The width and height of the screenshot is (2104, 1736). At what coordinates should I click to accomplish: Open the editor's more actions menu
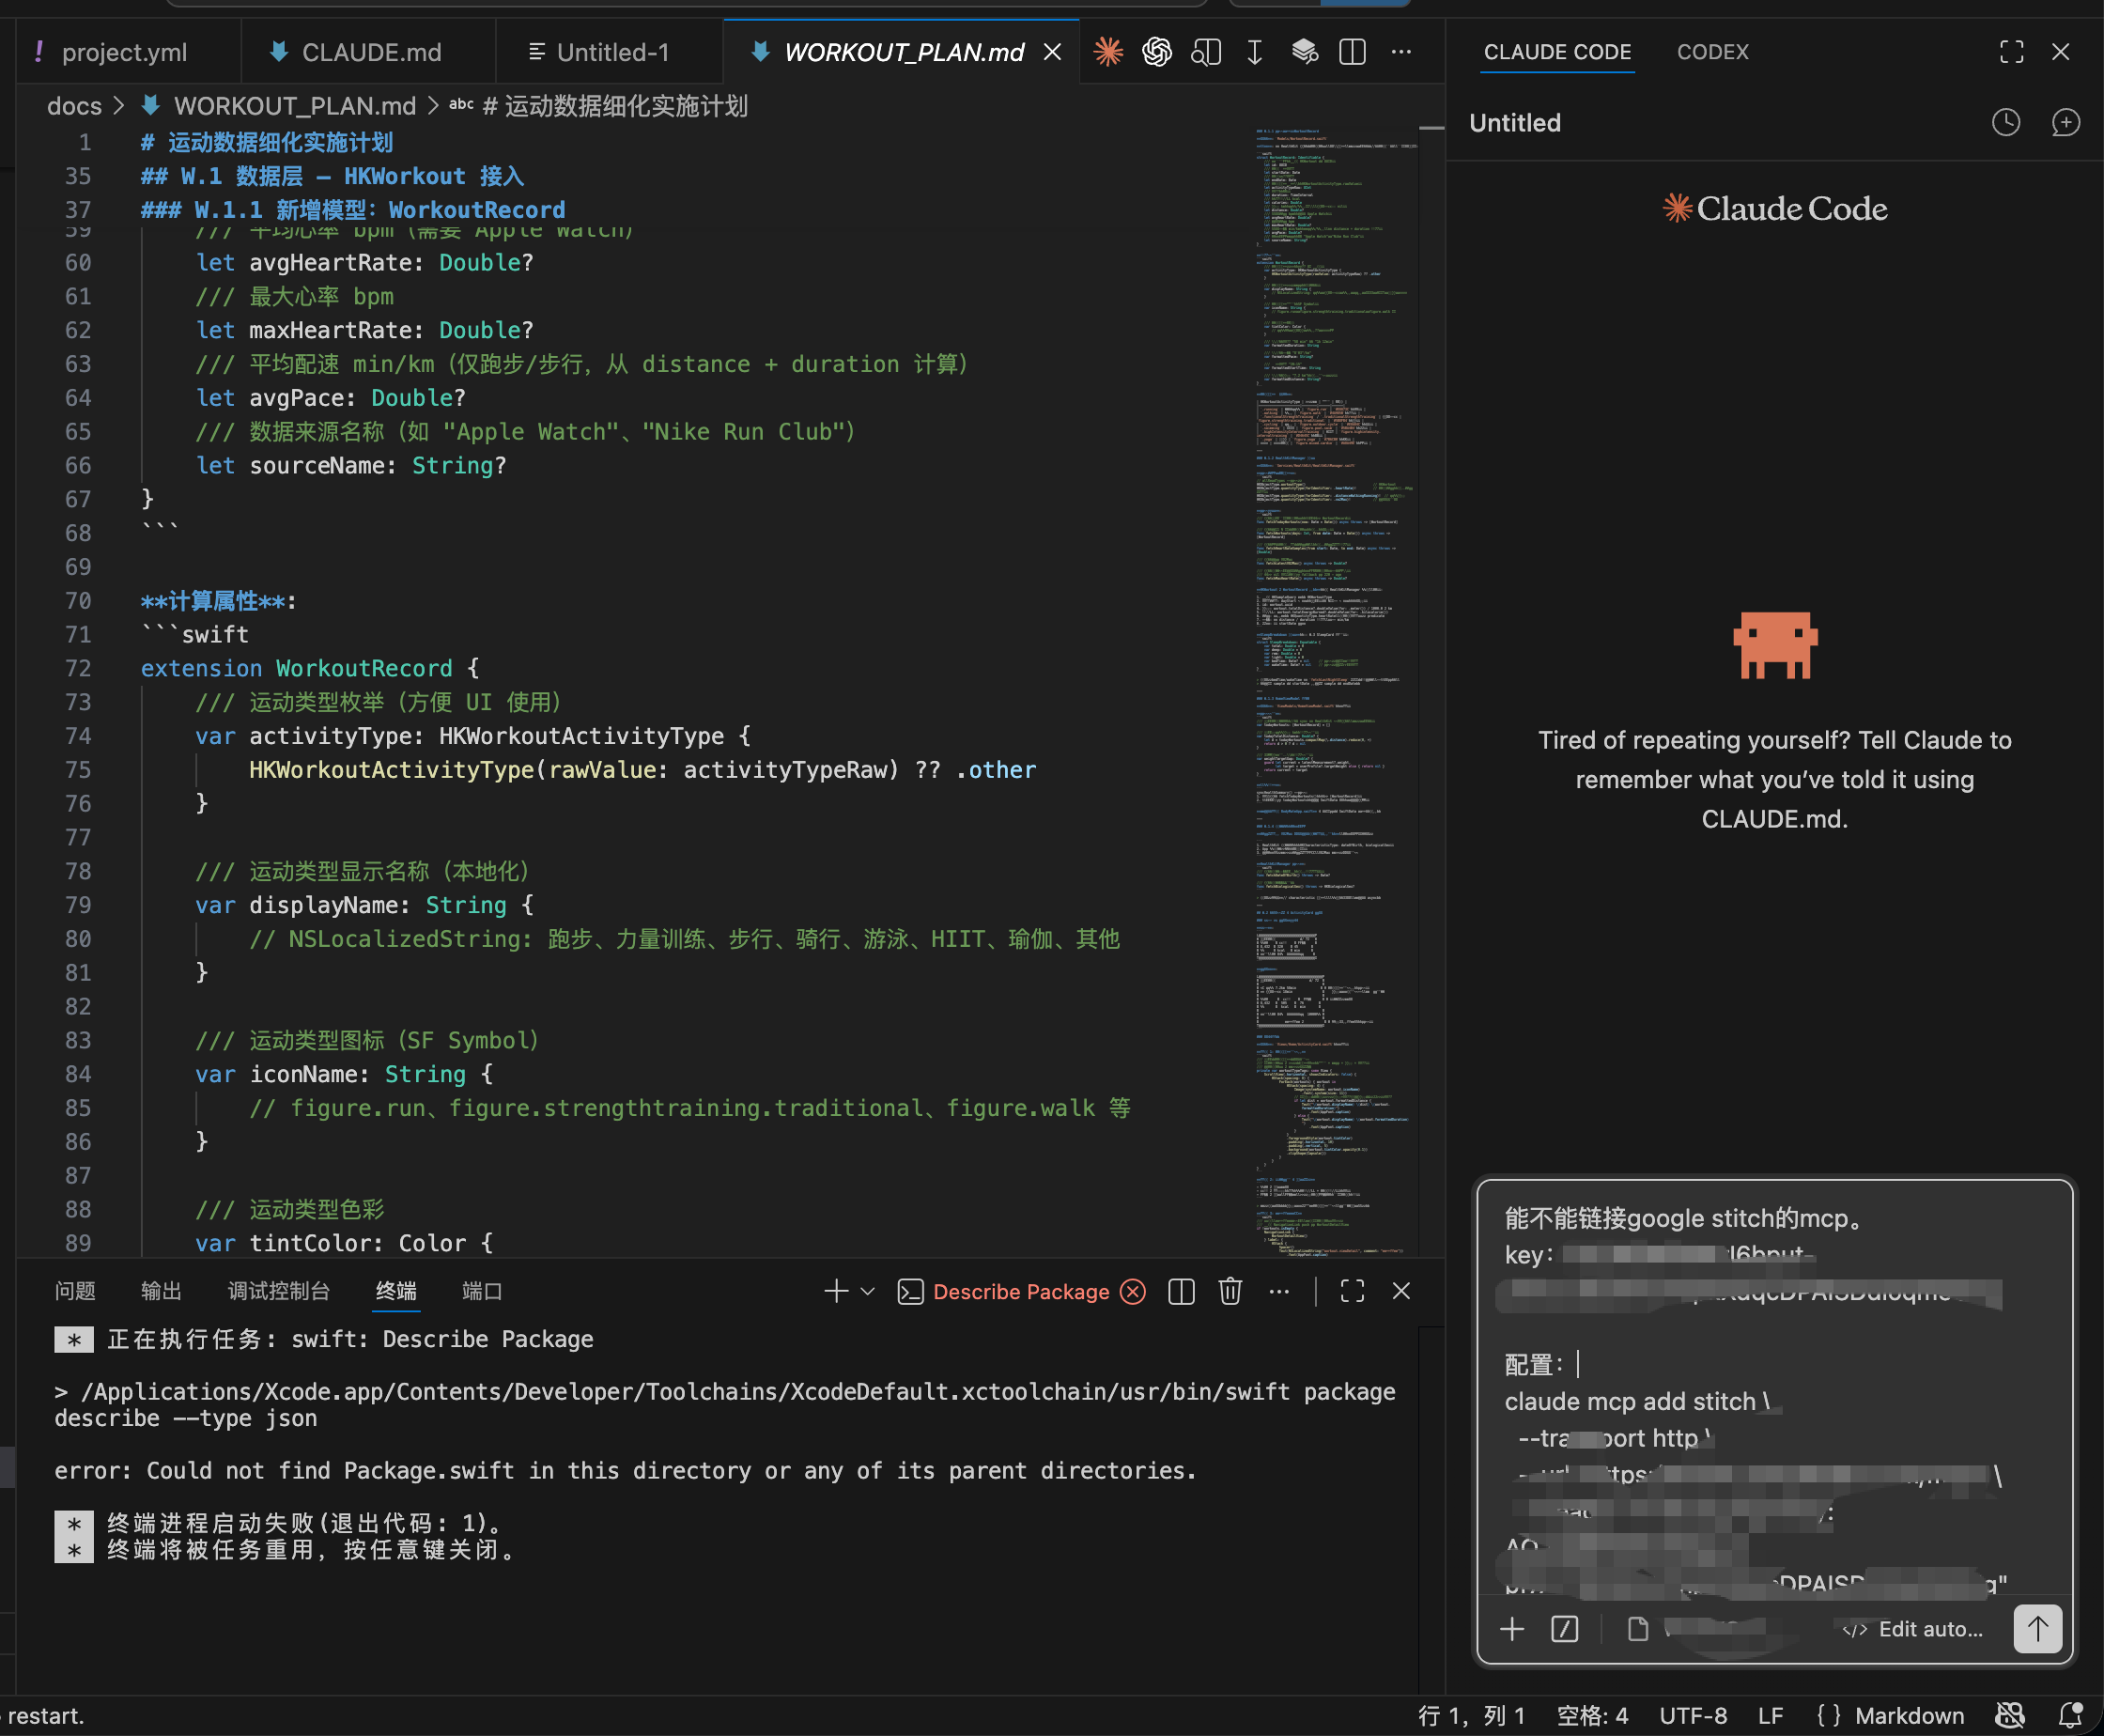(1401, 52)
